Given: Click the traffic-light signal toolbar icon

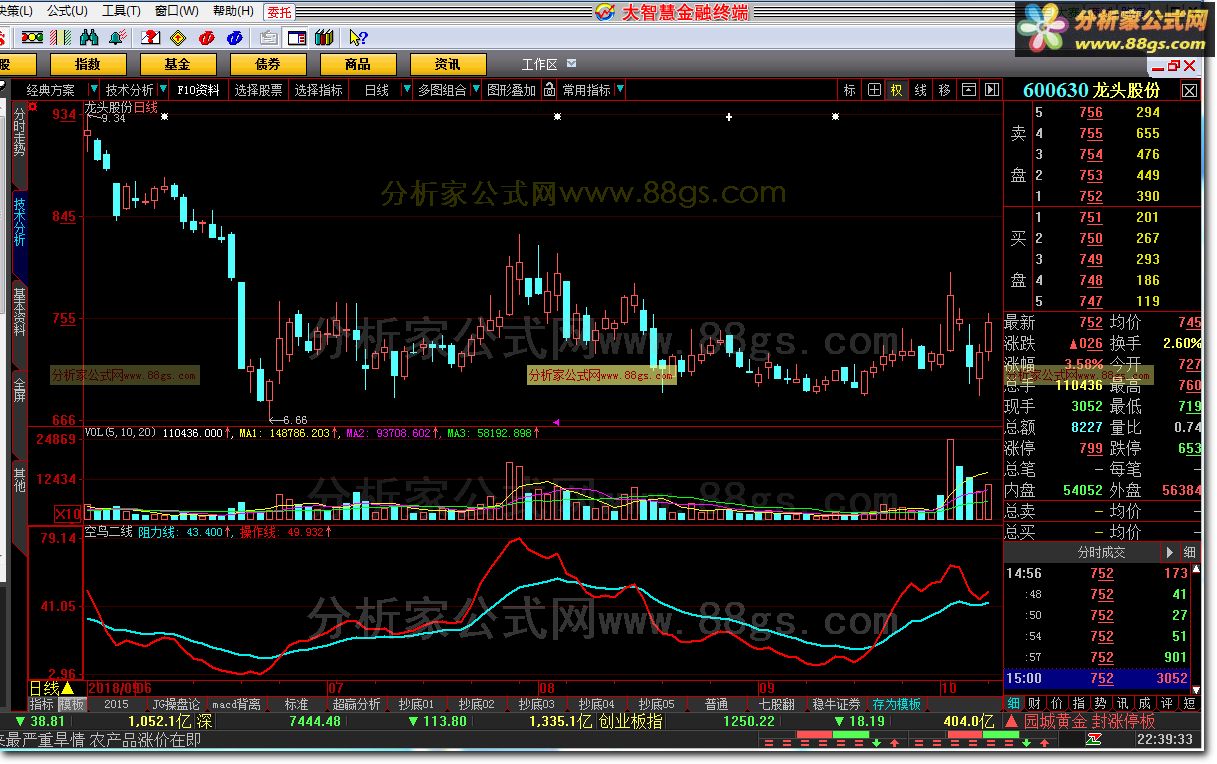Looking at the screenshot, I should click(x=32, y=38).
